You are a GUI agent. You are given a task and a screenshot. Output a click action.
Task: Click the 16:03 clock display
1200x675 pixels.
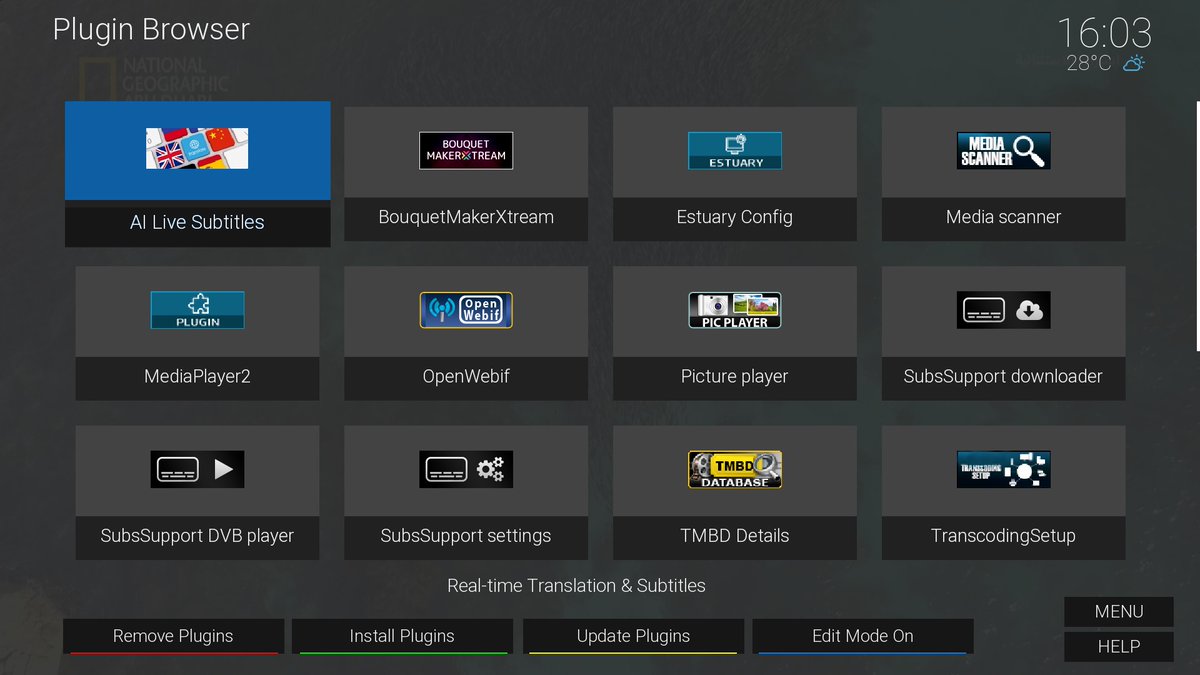pyautogui.click(x=1104, y=32)
